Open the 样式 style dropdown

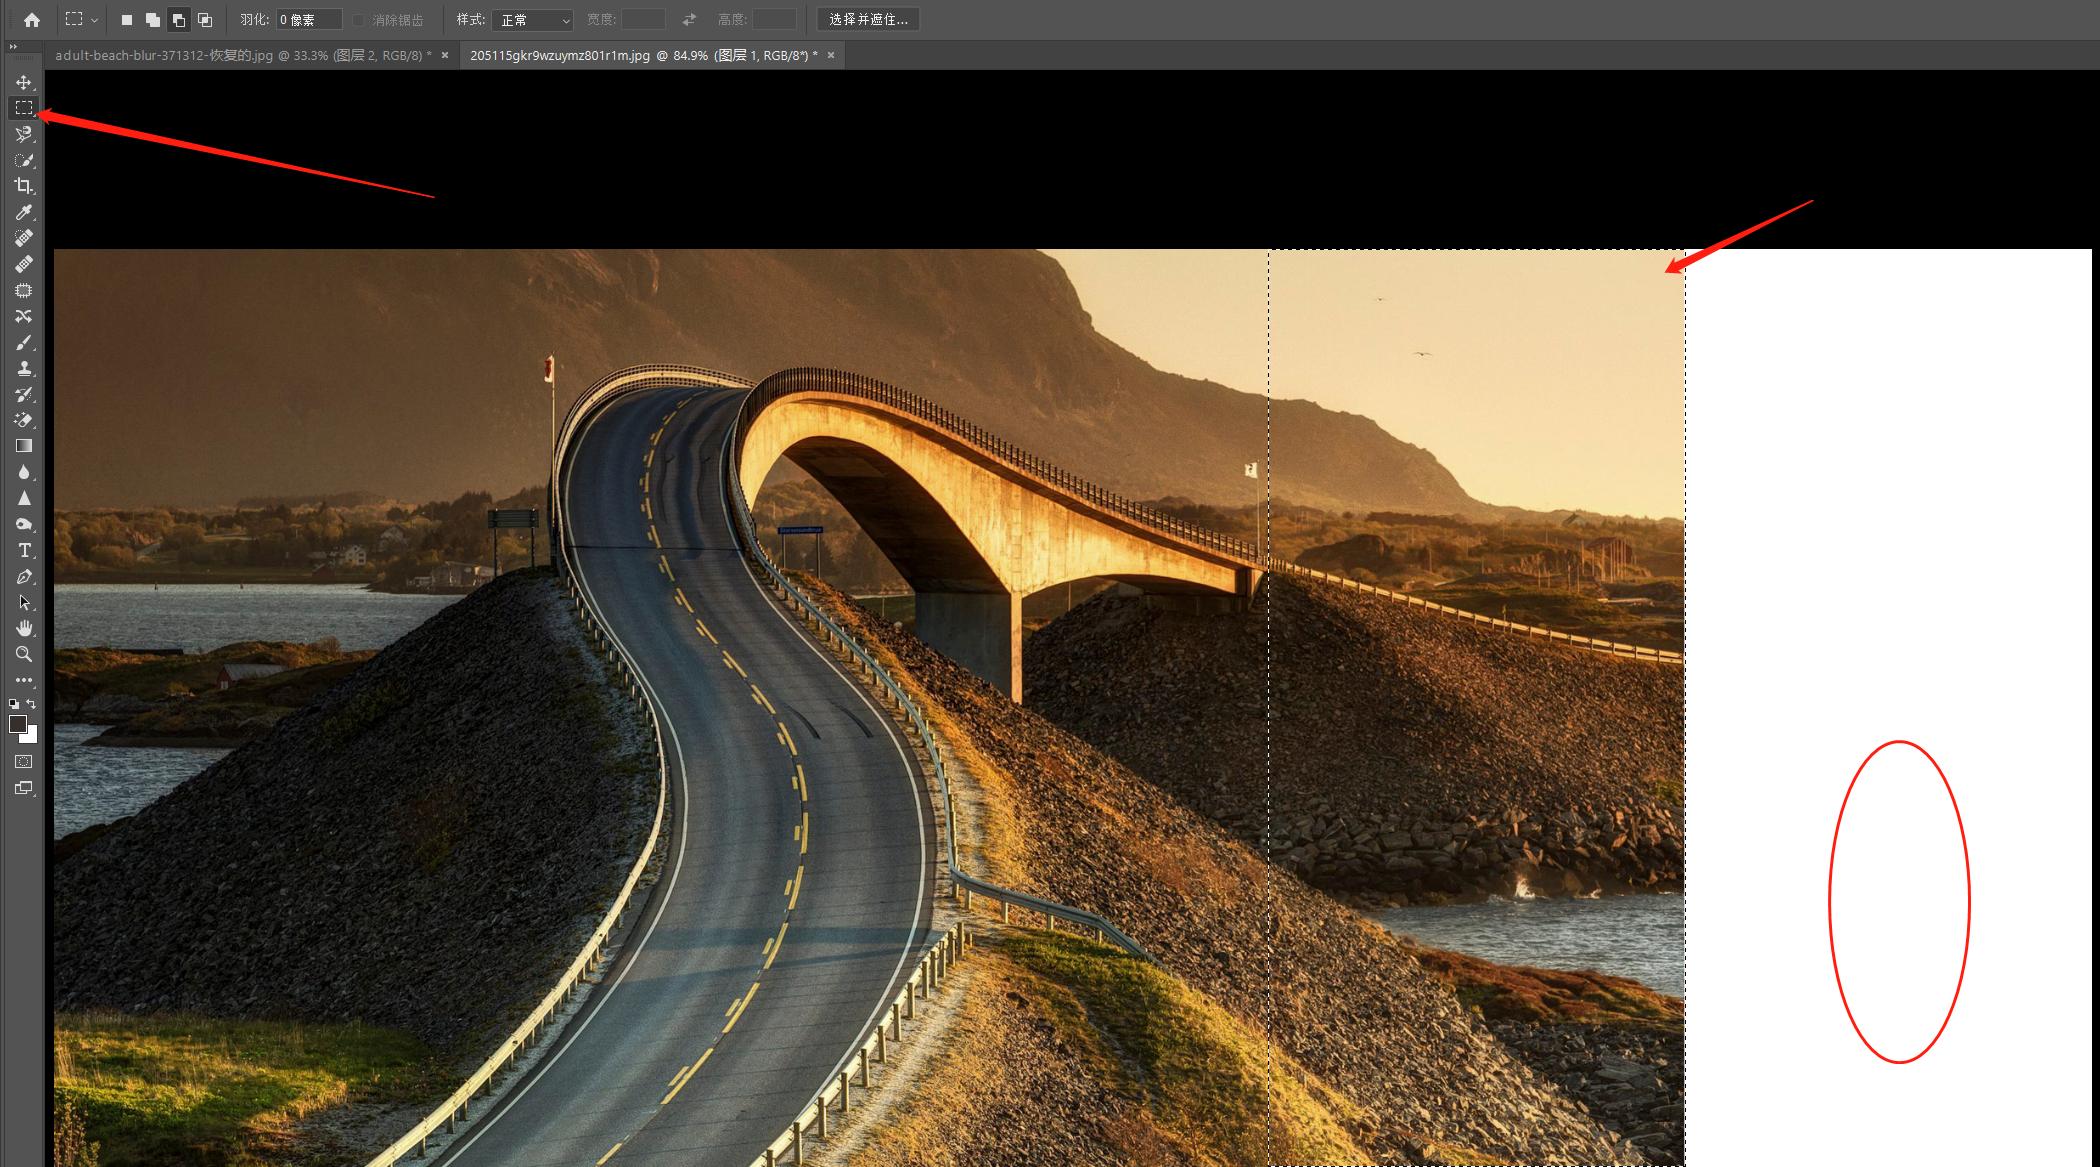532,19
